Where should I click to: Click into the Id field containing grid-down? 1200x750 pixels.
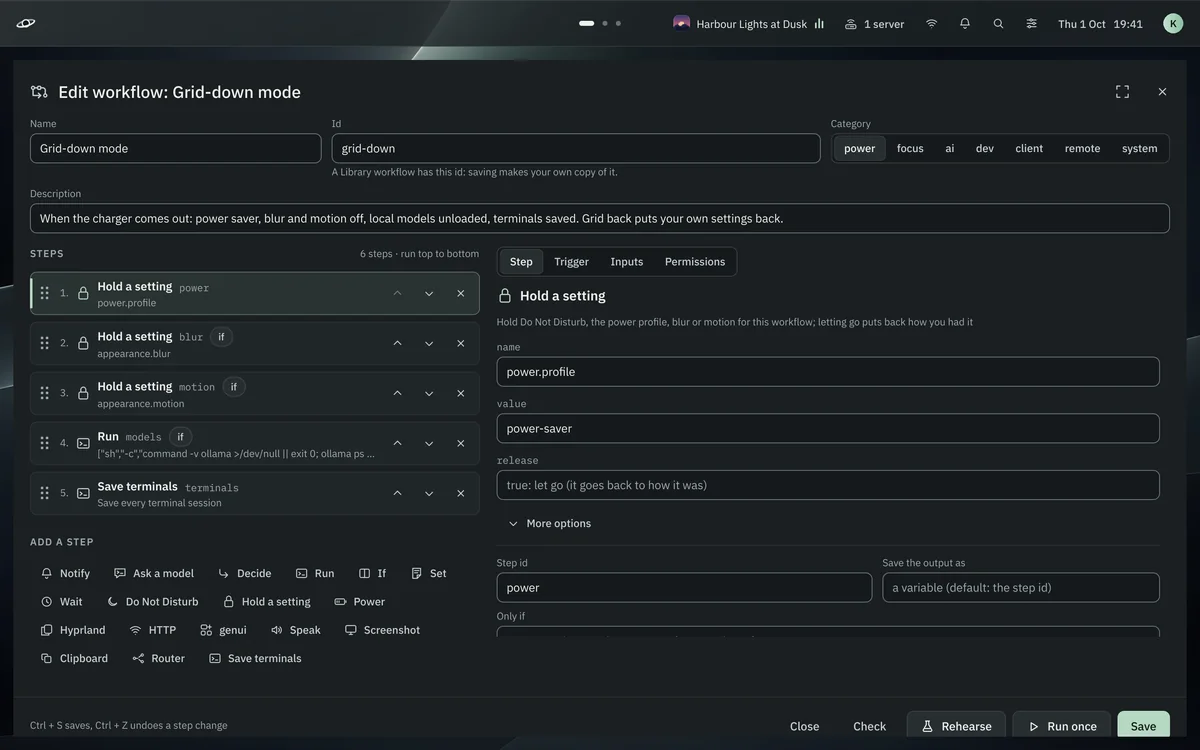(x=576, y=148)
